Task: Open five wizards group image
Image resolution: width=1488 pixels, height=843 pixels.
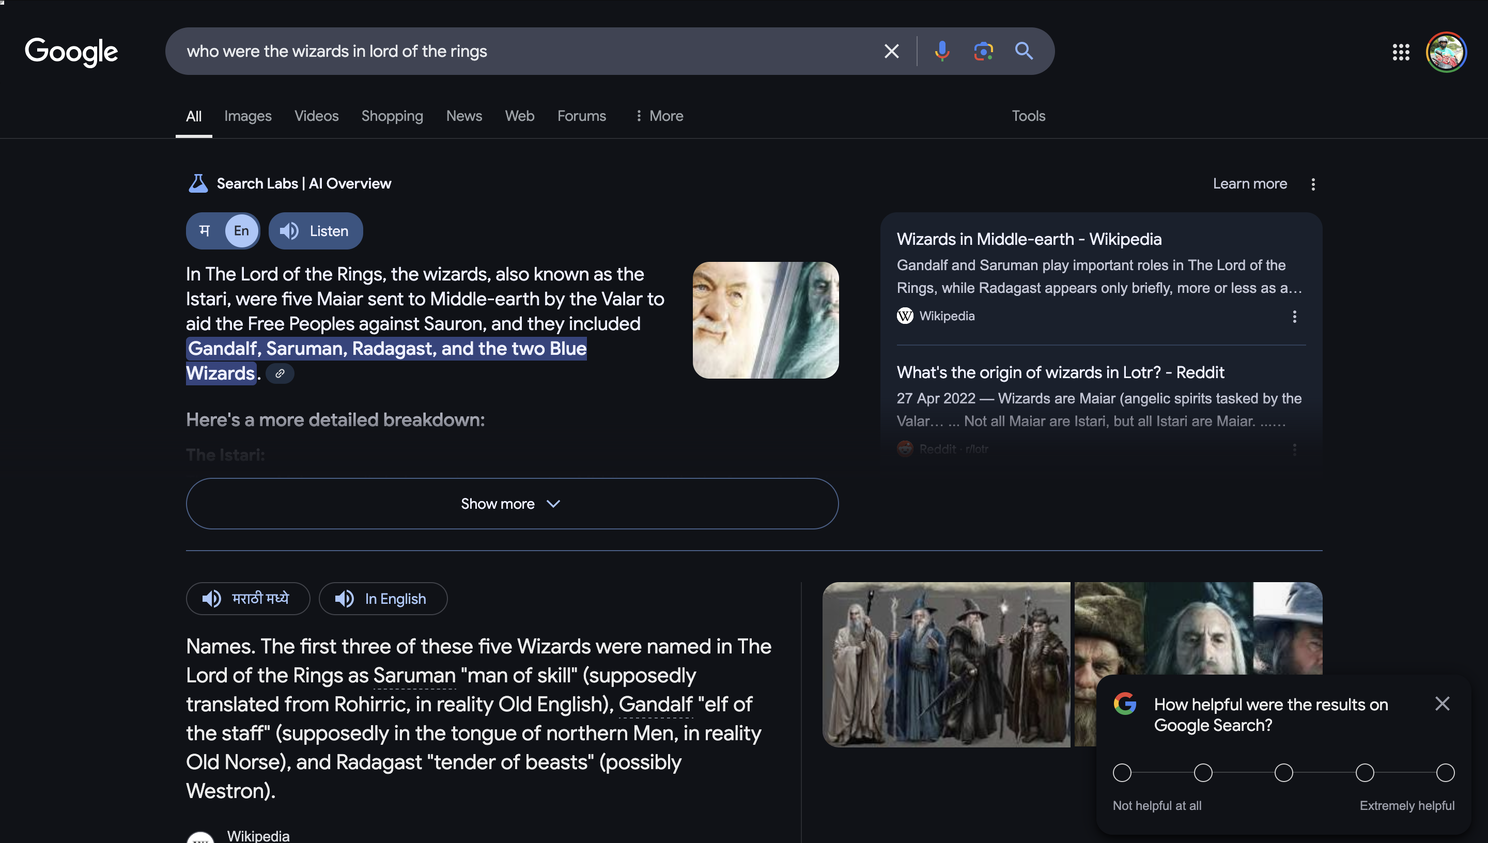Action: 946,665
